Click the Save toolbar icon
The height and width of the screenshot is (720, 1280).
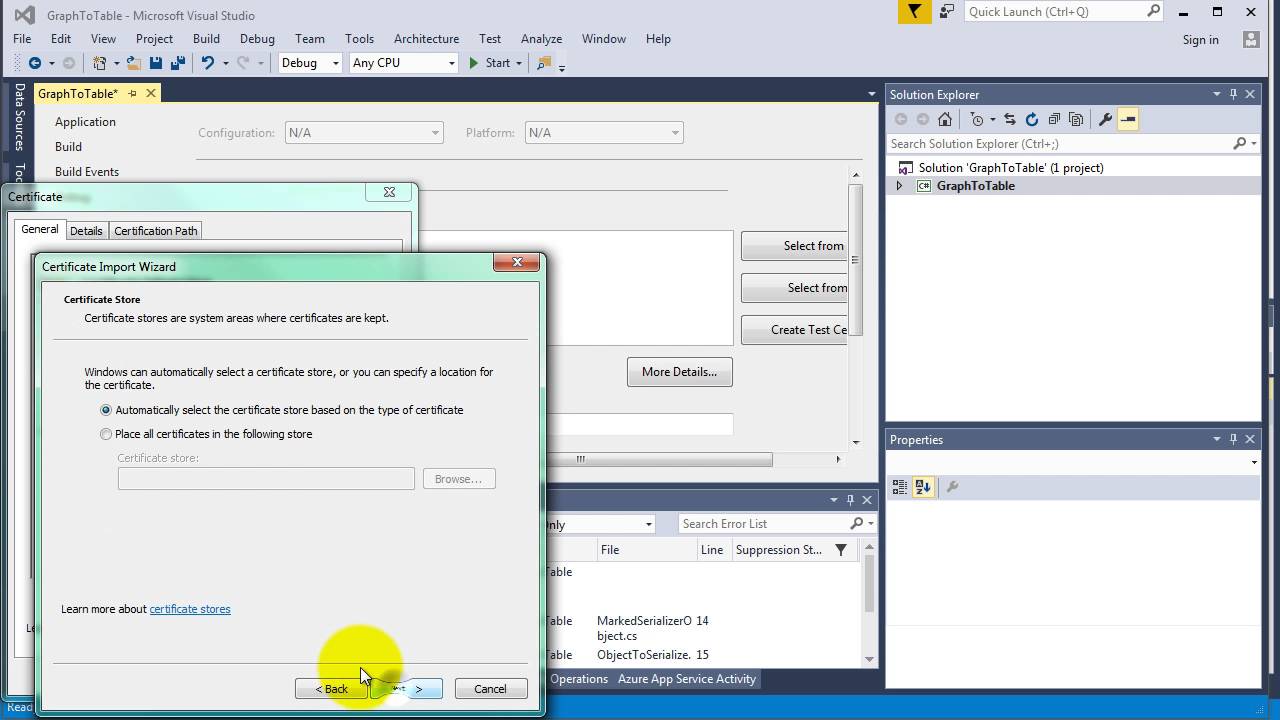[x=156, y=63]
